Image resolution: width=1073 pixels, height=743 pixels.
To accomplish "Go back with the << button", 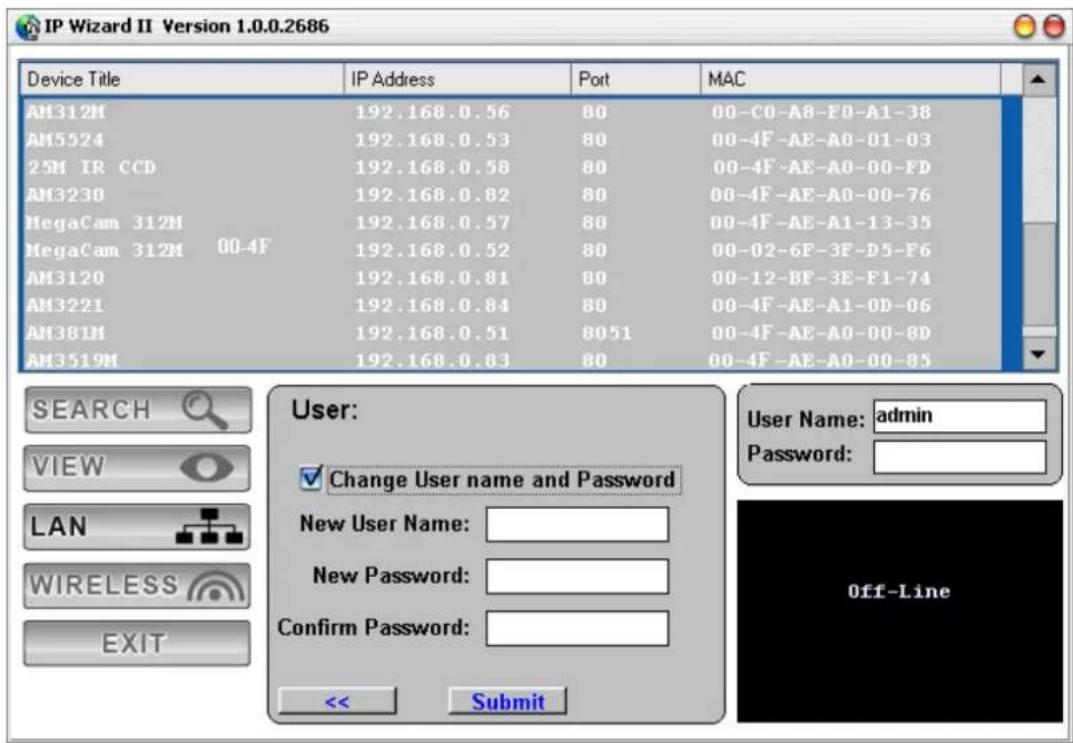I will click(x=337, y=701).
